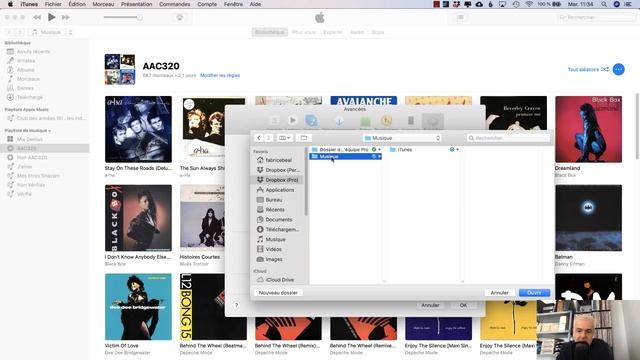
Task: Open I Don't Know Anybody Else album
Action: (138, 218)
